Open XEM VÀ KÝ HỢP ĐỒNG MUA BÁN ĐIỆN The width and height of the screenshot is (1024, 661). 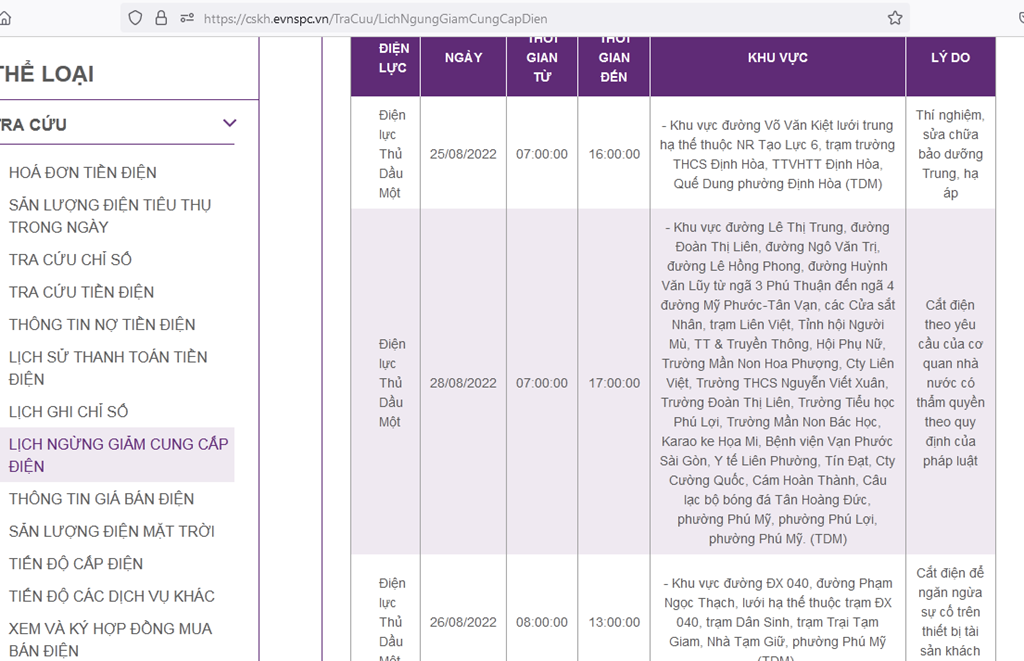click(x=110, y=639)
